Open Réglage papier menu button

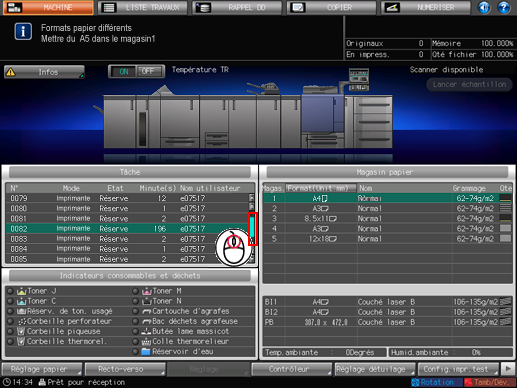(42, 369)
